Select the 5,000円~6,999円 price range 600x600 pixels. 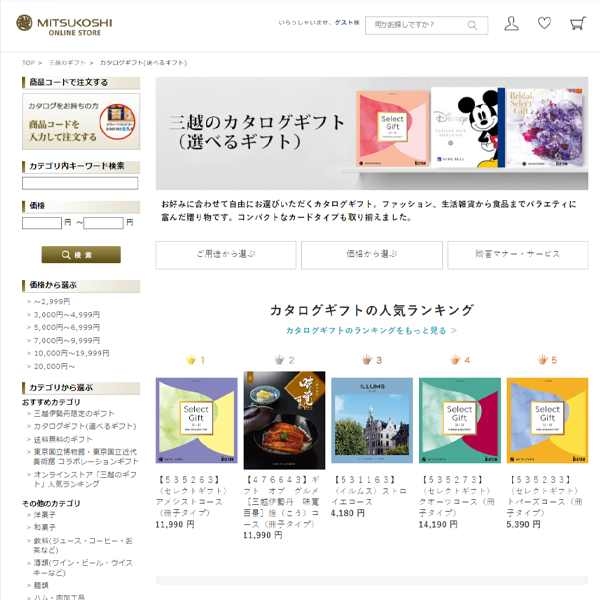point(67,328)
